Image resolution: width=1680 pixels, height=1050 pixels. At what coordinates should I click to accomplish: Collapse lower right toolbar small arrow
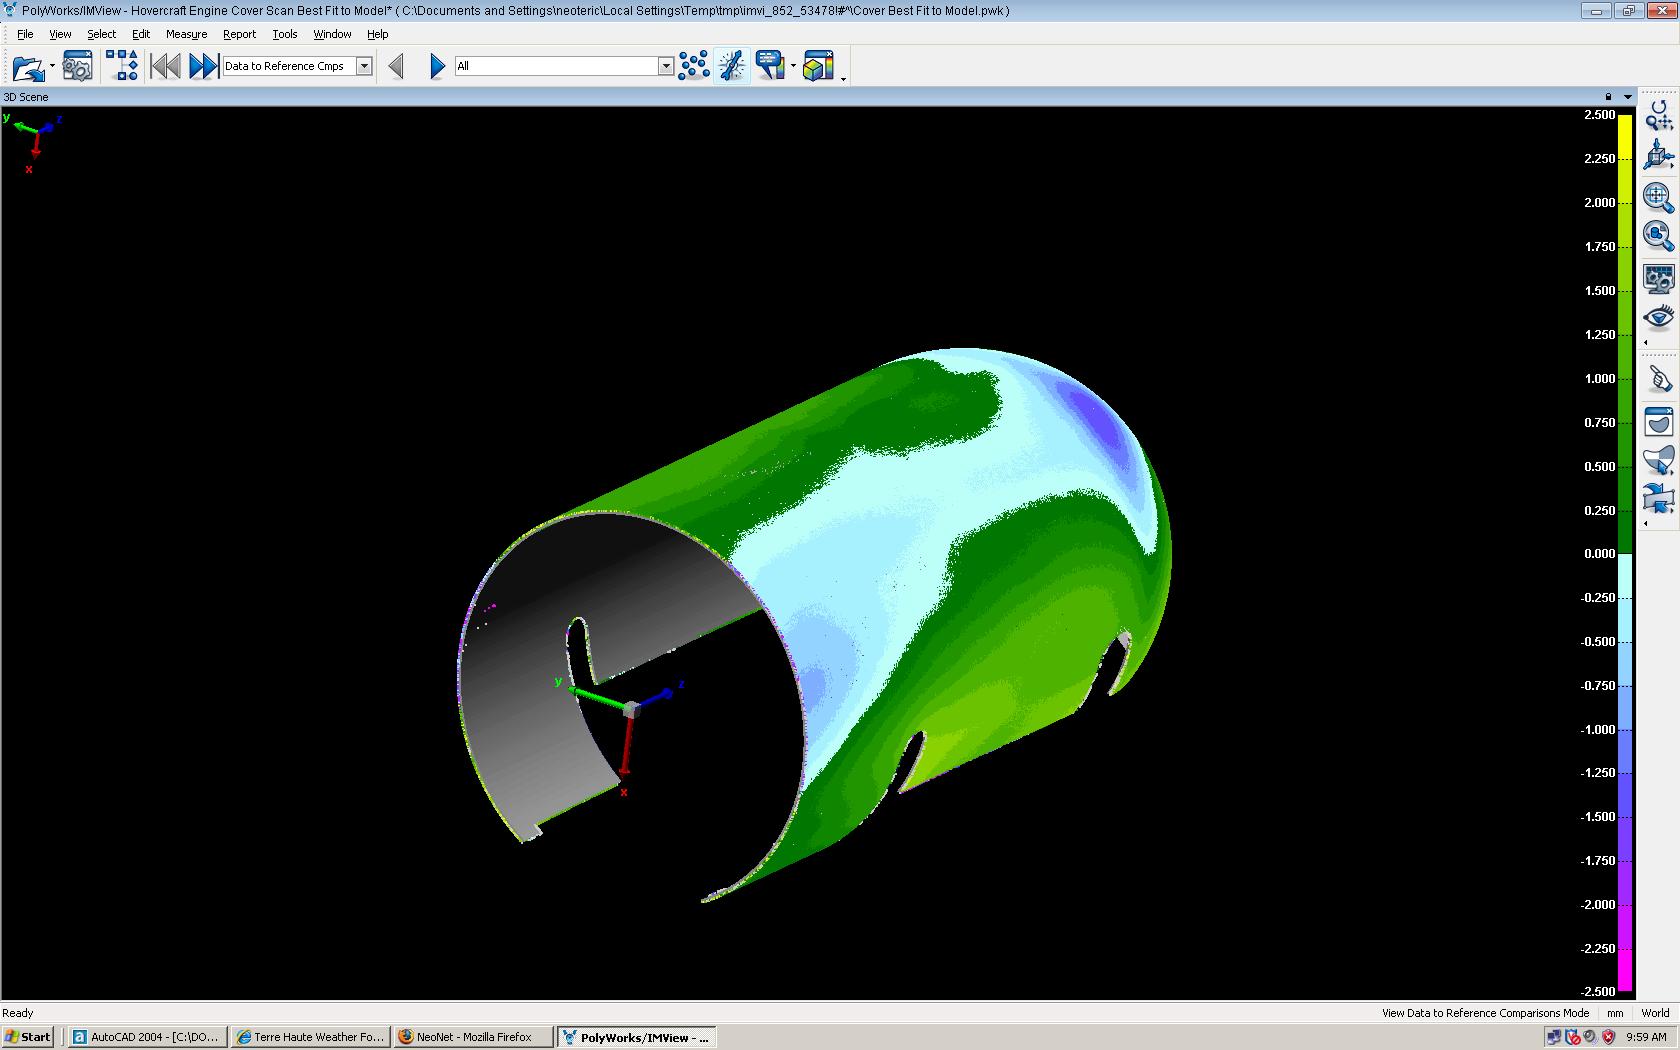(x=1646, y=523)
